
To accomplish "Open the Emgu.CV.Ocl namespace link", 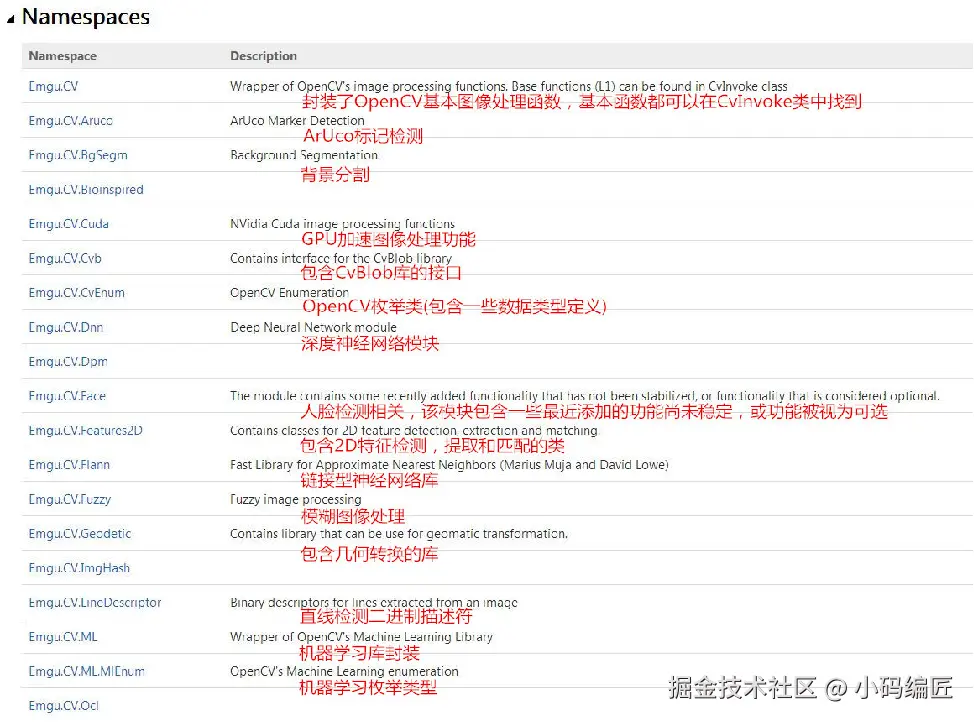I will click(63, 706).
